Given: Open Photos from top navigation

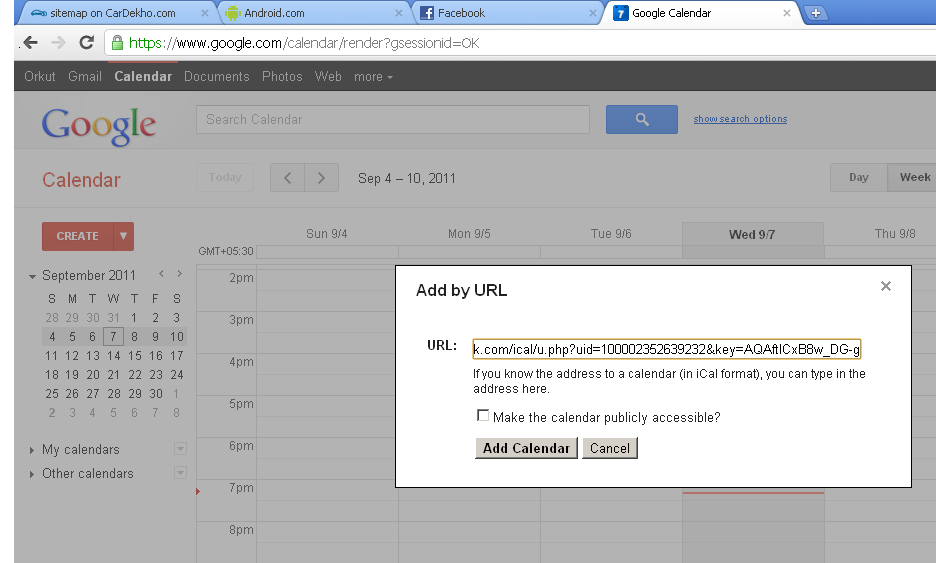Looking at the screenshot, I should (x=282, y=76).
